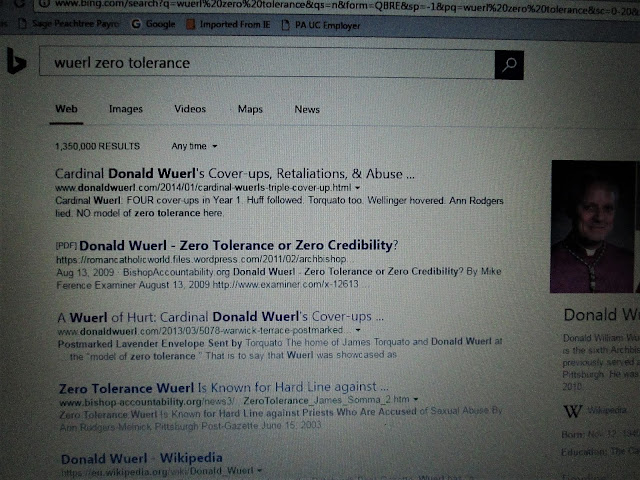Click the Donald Wuerl sidebar heading
Viewport: 640px width, 480px height.
tap(601, 315)
